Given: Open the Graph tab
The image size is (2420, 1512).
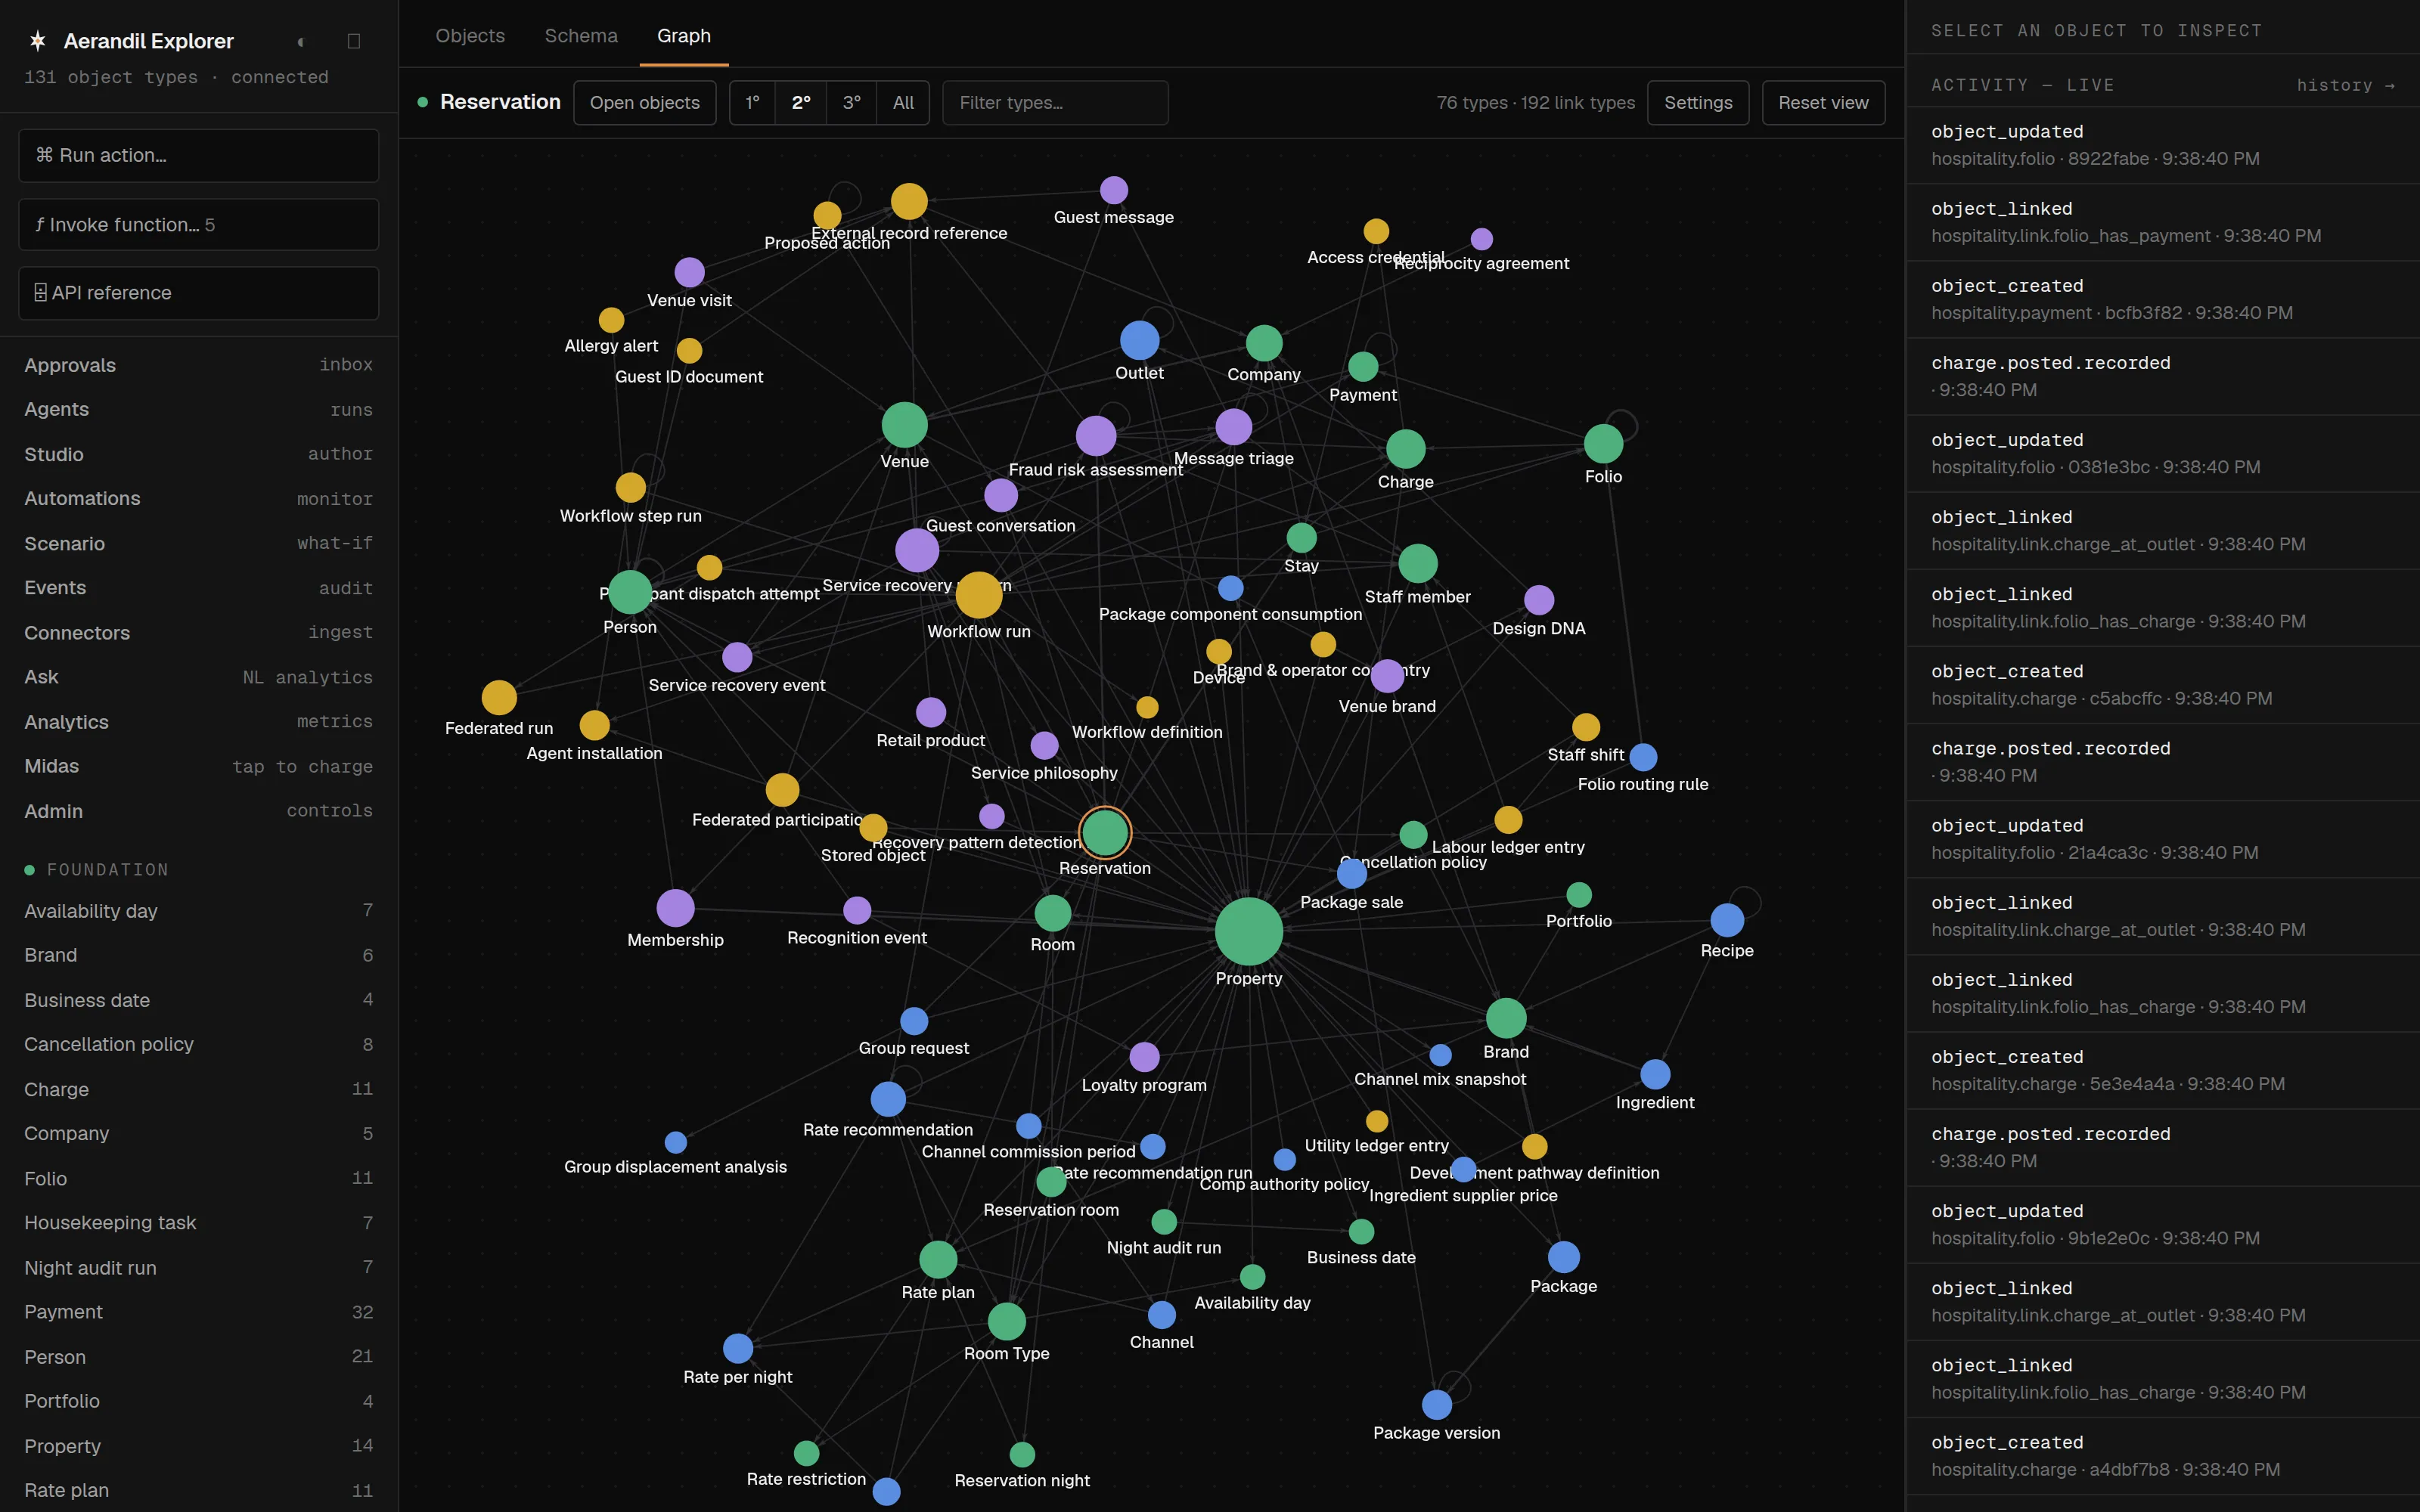Looking at the screenshot, I should (x=684, y=36).
